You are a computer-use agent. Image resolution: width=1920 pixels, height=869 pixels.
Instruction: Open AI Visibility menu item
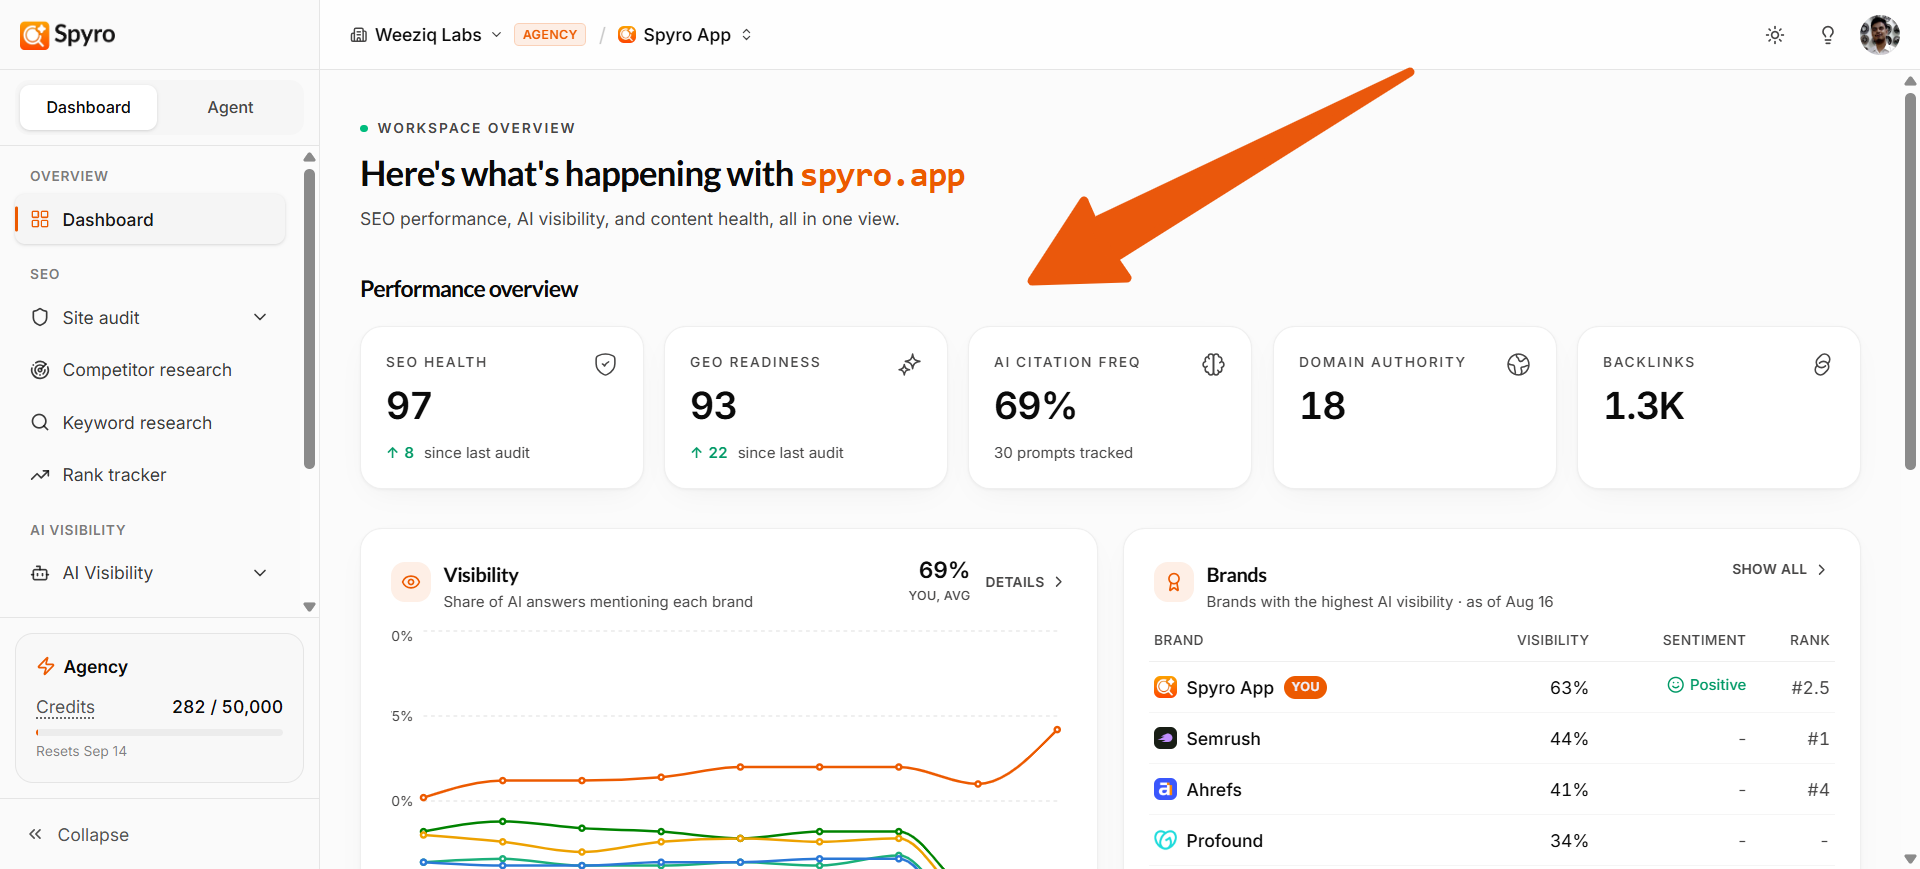[x=150, y=573]
